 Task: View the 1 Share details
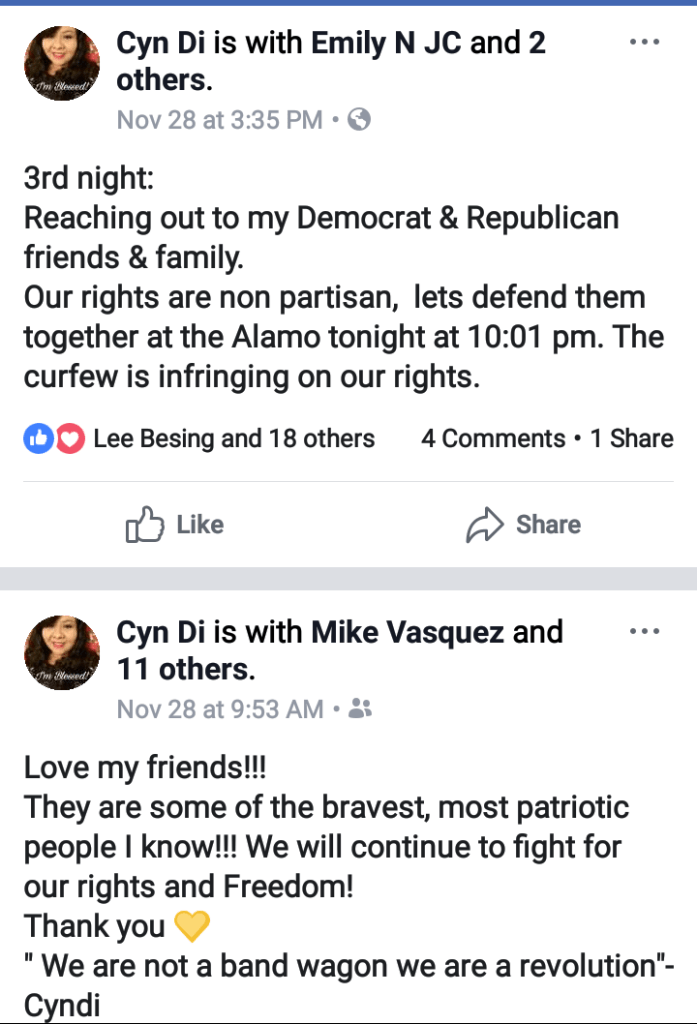pyautogui.click(x=631, y=438)
